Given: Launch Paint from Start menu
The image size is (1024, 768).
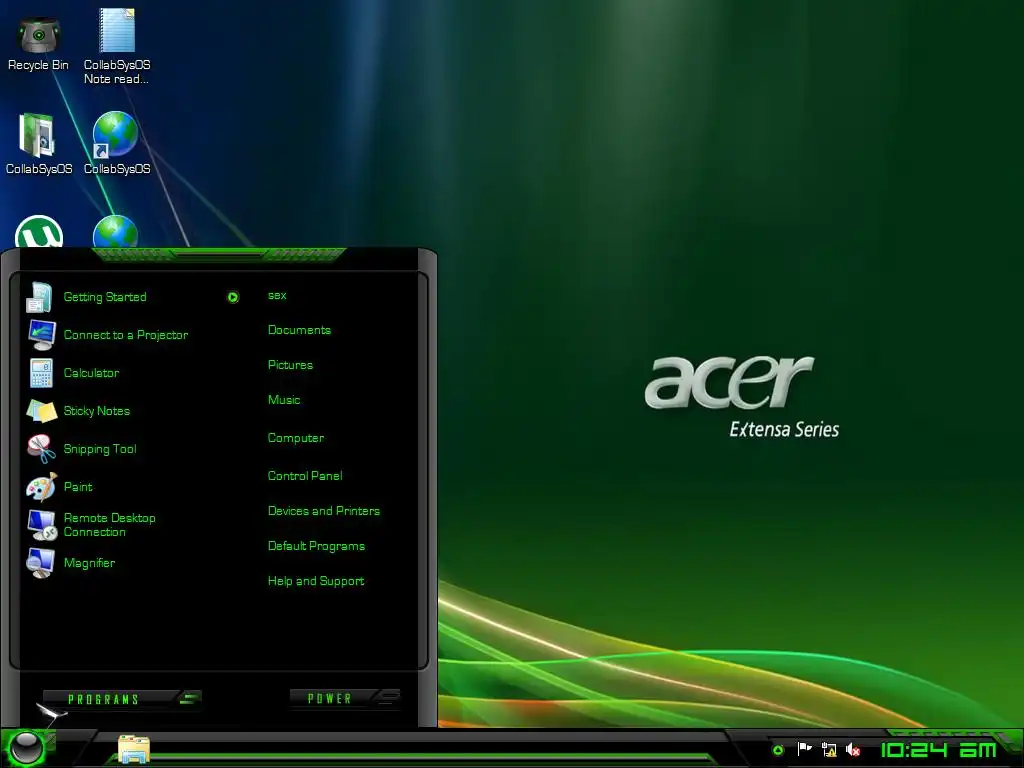Looking at the screenshot, I should tap(78, 487).
